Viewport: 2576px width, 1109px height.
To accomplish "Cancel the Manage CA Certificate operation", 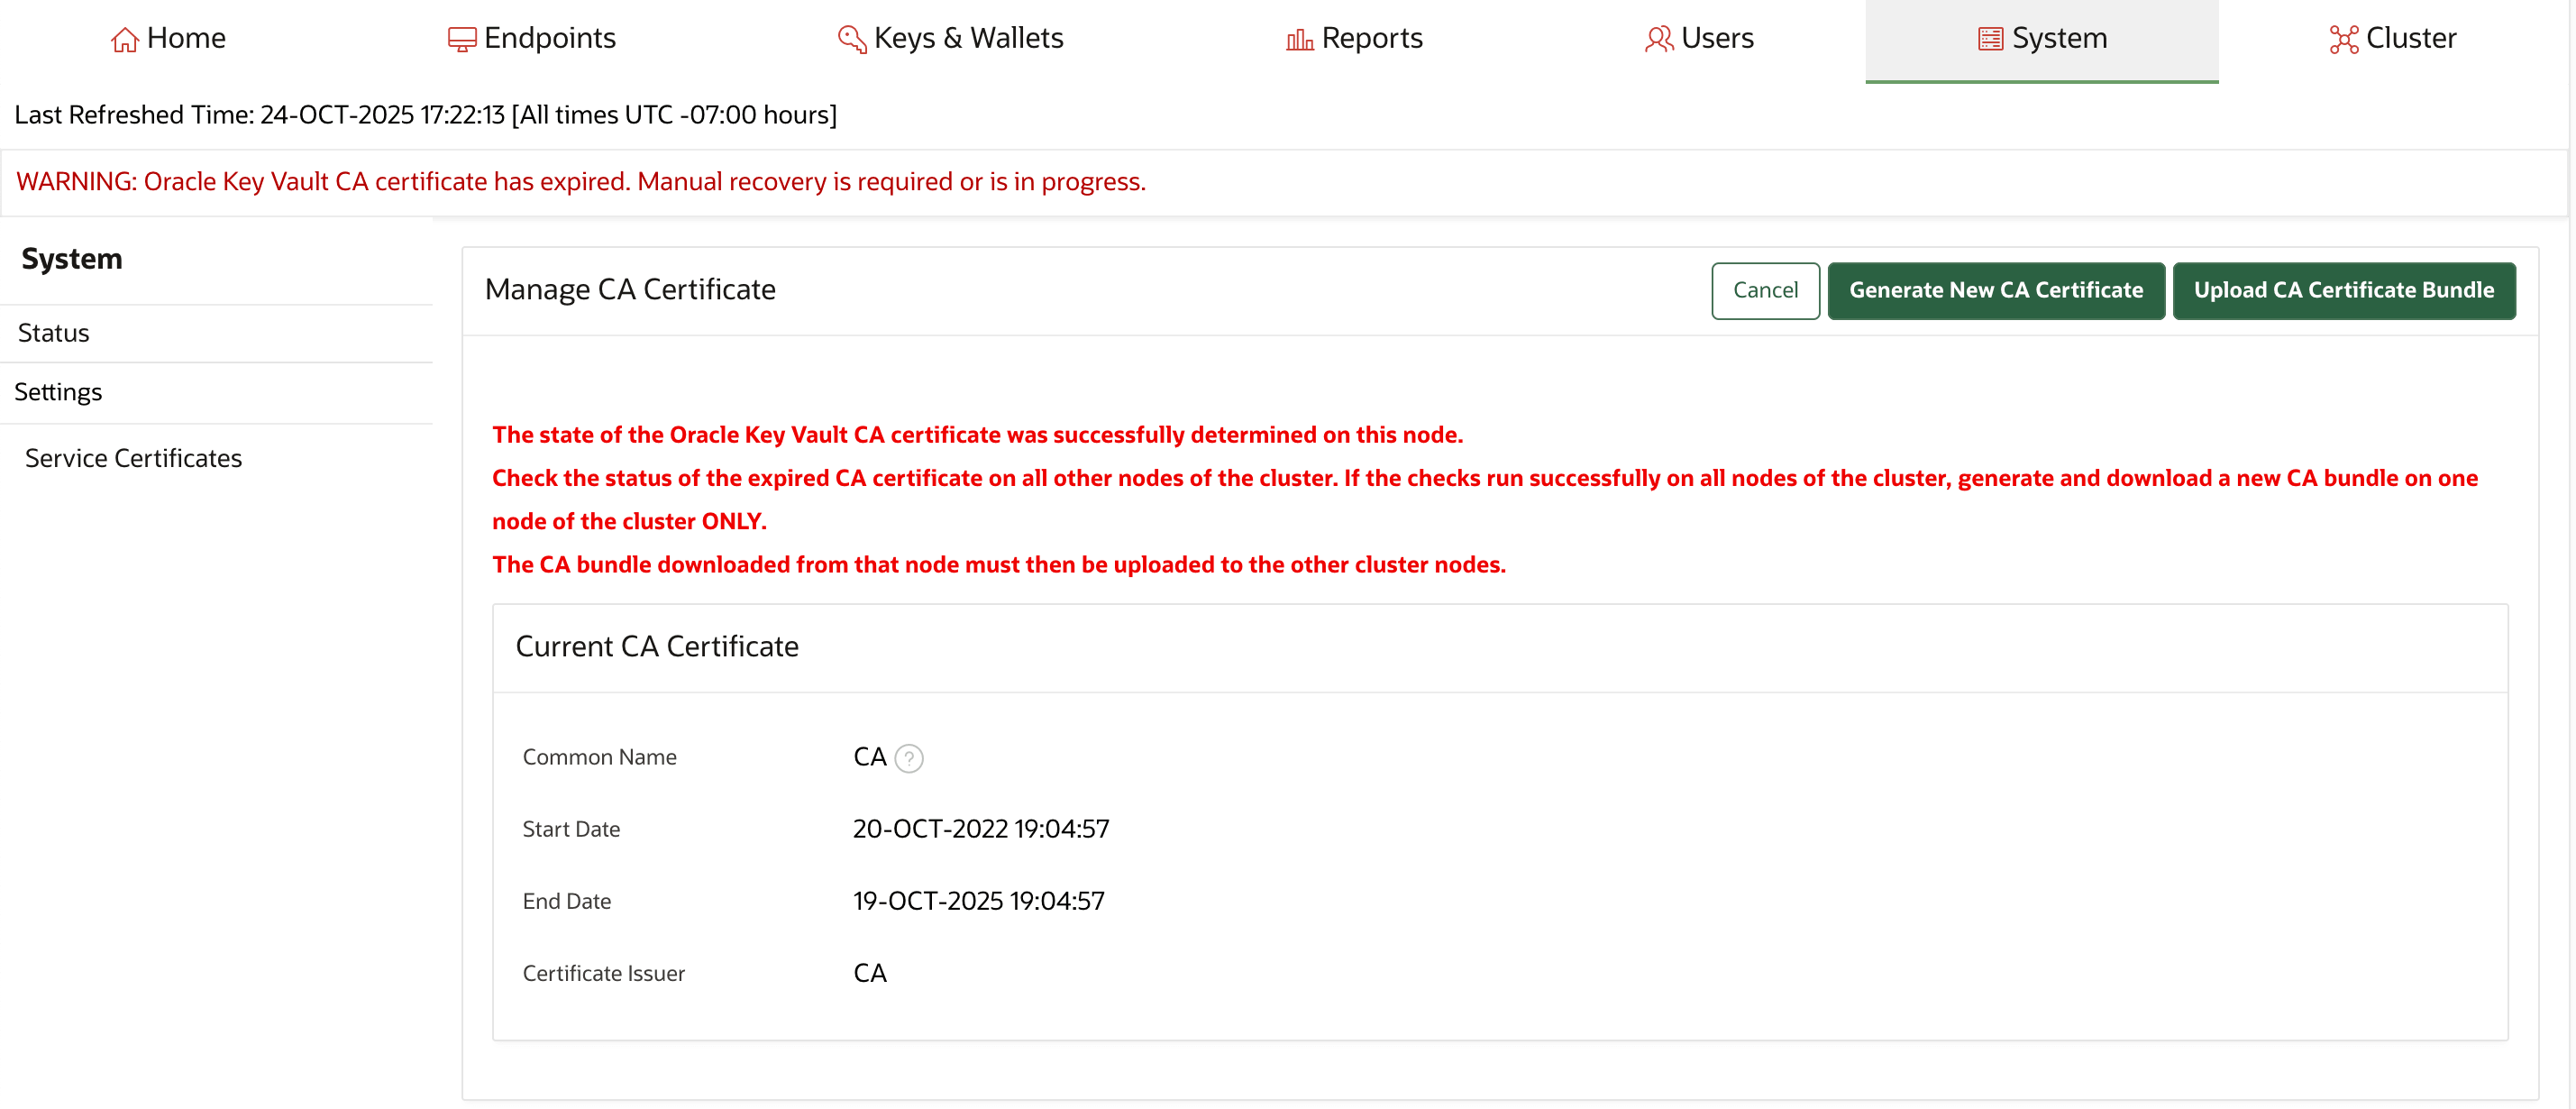I will point(1765,290).
